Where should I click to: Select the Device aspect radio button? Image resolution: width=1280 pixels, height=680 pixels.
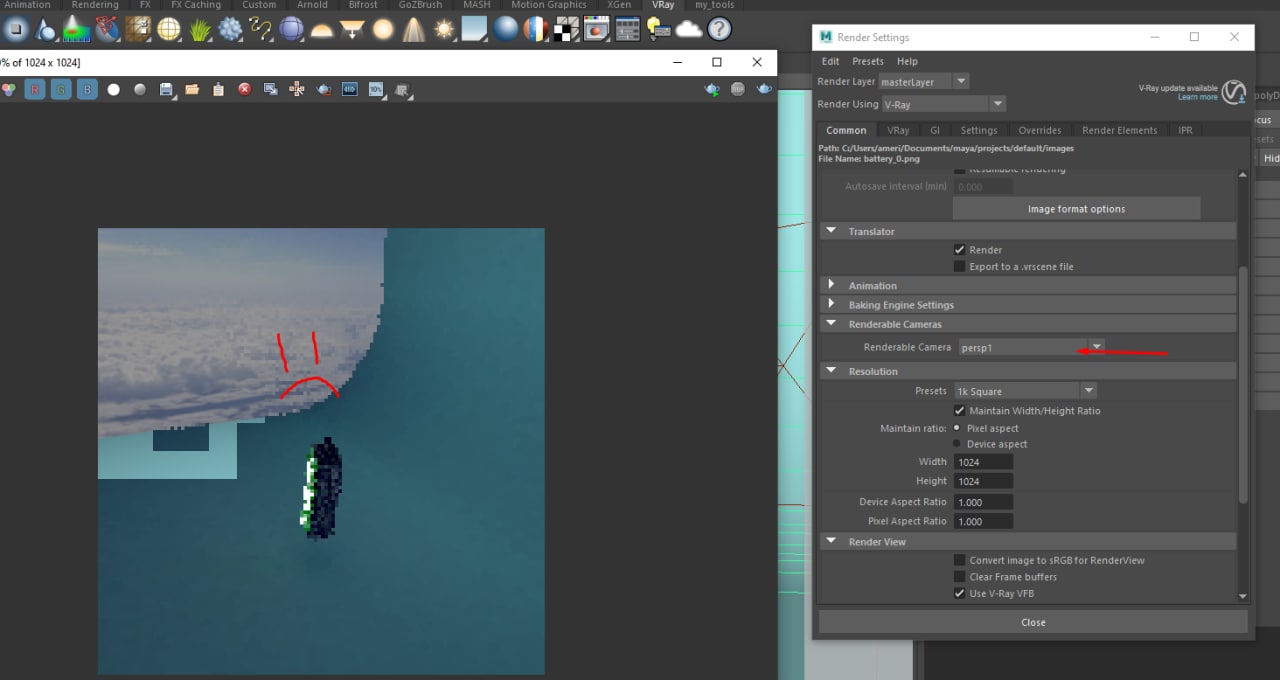[x=957, y=444]
